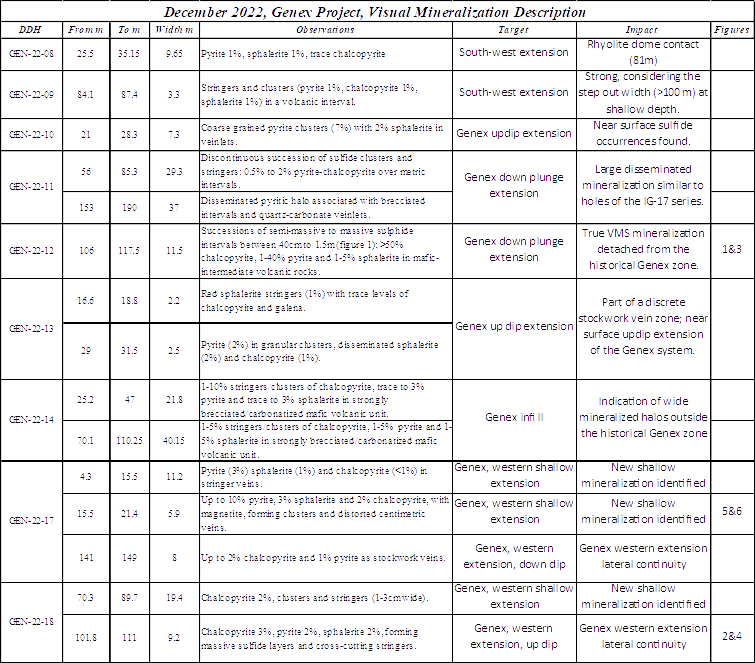Click the '1&3' figures cell
Screen dimensions: 755x663
pyautogui.click(x=732, y=249)
